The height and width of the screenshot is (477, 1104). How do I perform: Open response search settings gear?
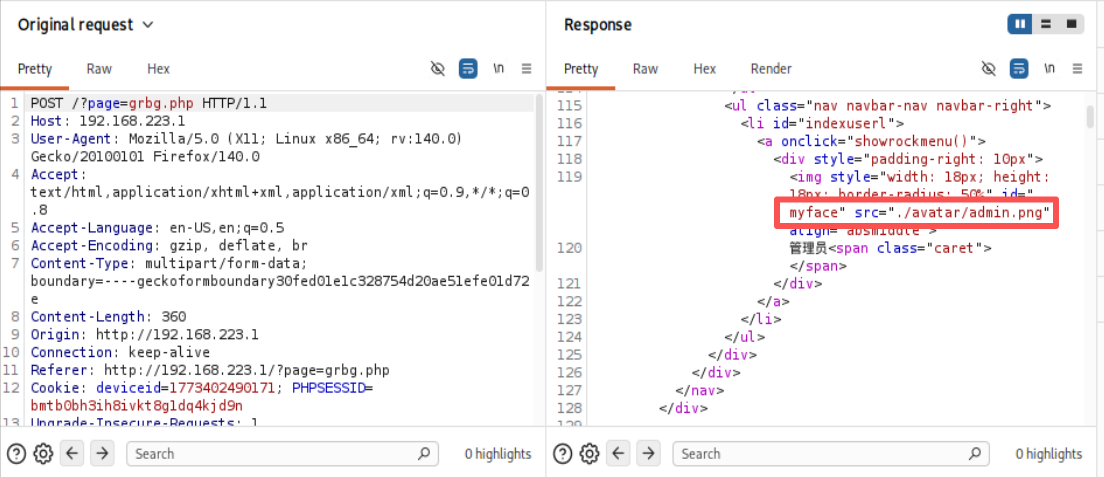tap(590, 453)
